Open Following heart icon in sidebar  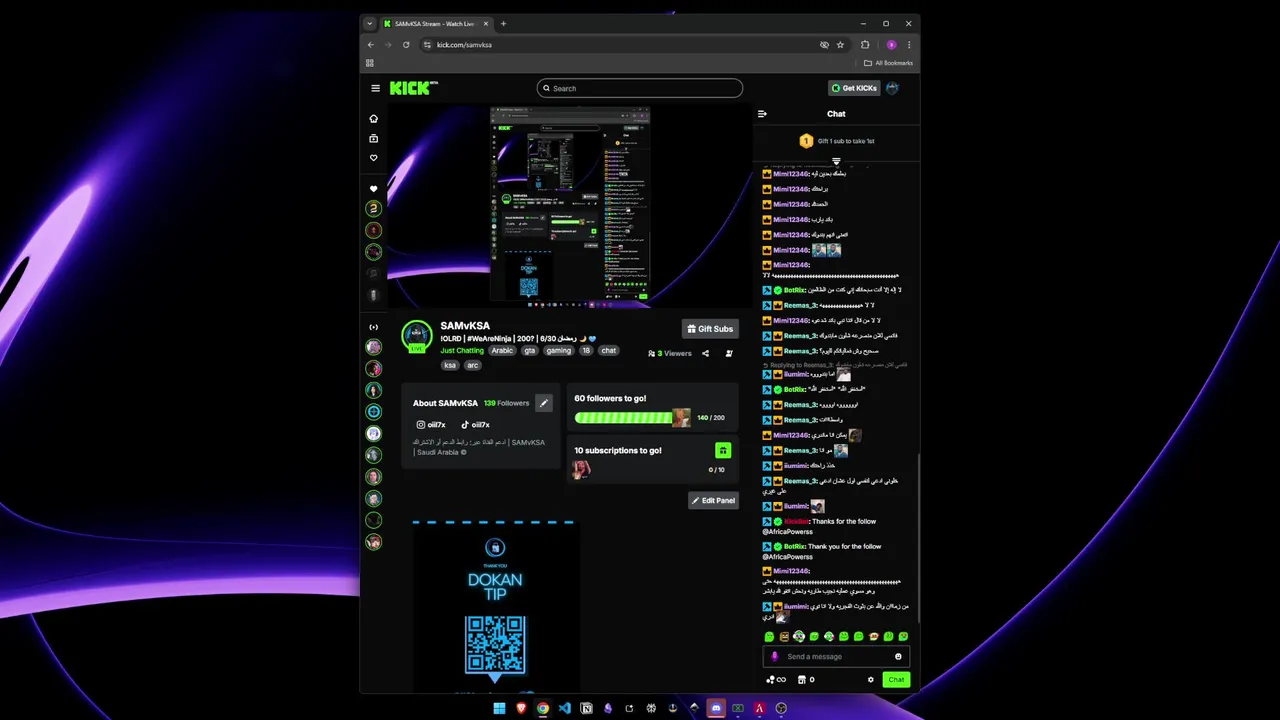(x=374, y=158)
